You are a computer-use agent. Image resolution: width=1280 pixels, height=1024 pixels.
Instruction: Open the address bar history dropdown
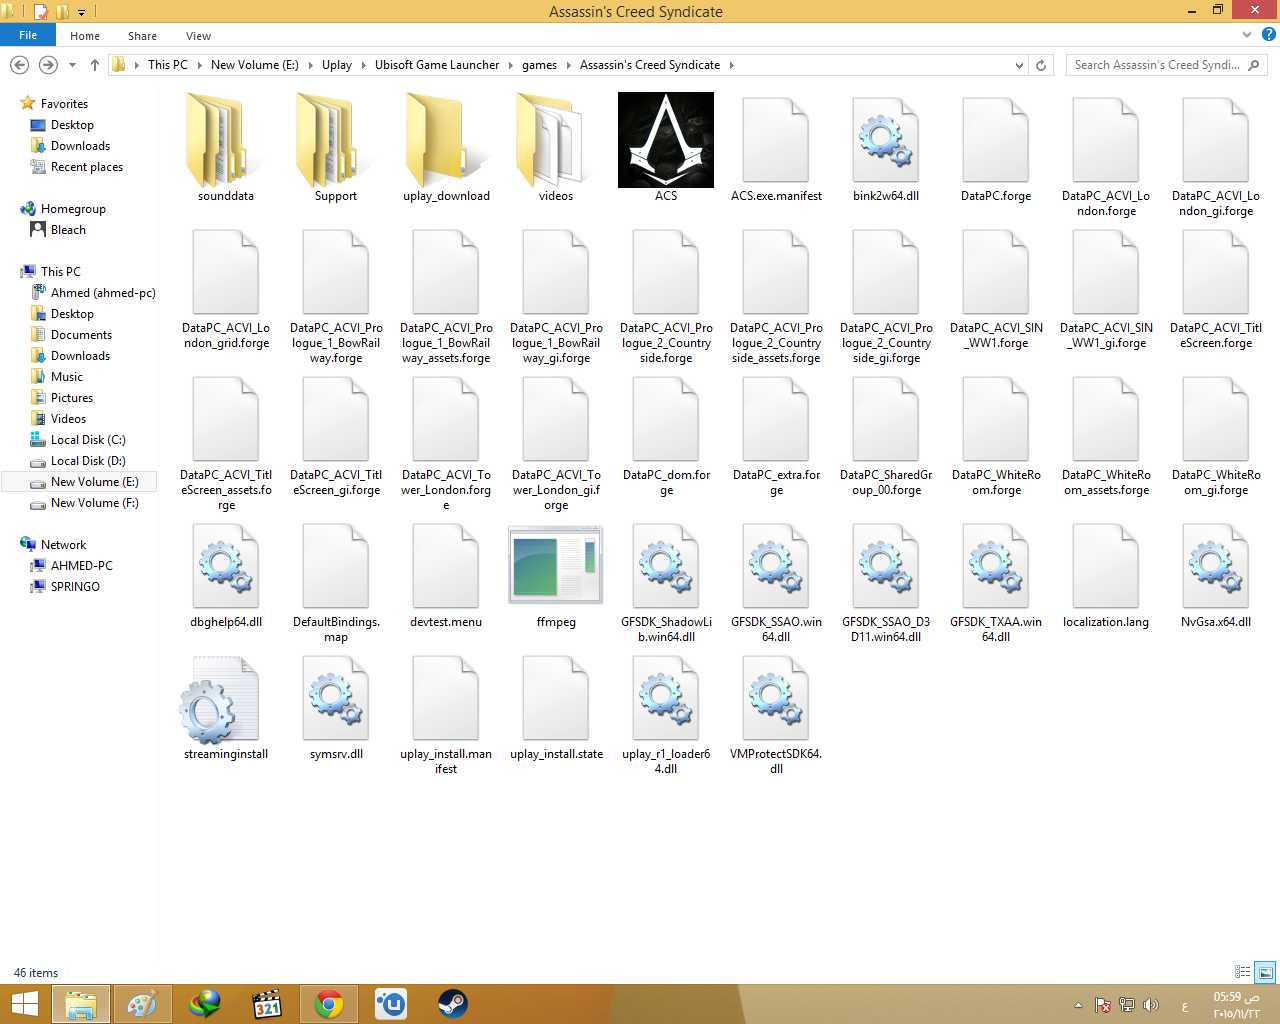point(1019,65)
